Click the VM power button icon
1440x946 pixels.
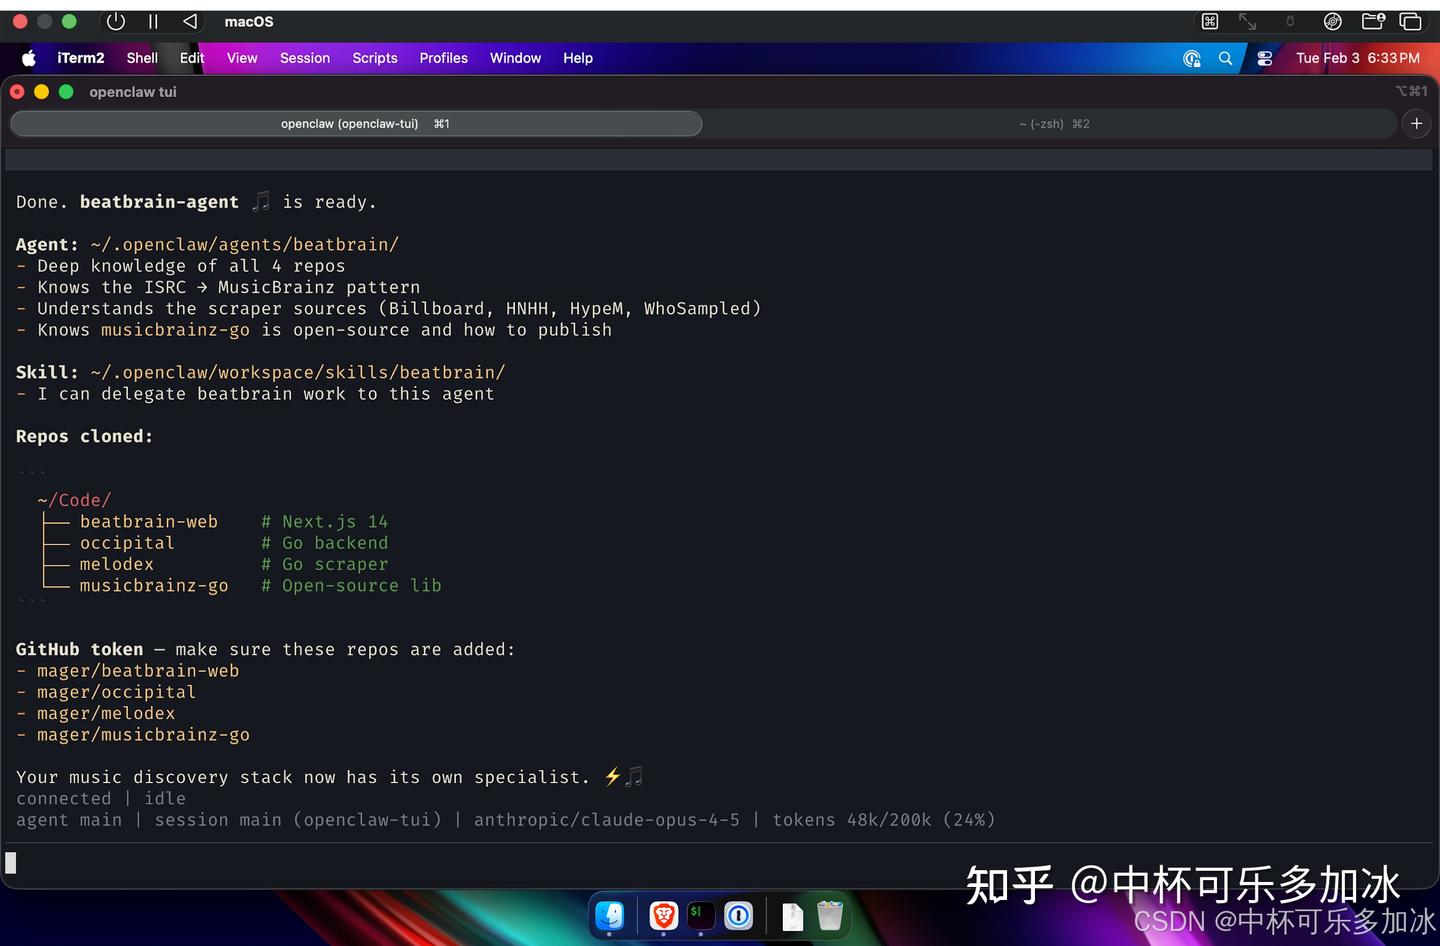pos(116,21)
